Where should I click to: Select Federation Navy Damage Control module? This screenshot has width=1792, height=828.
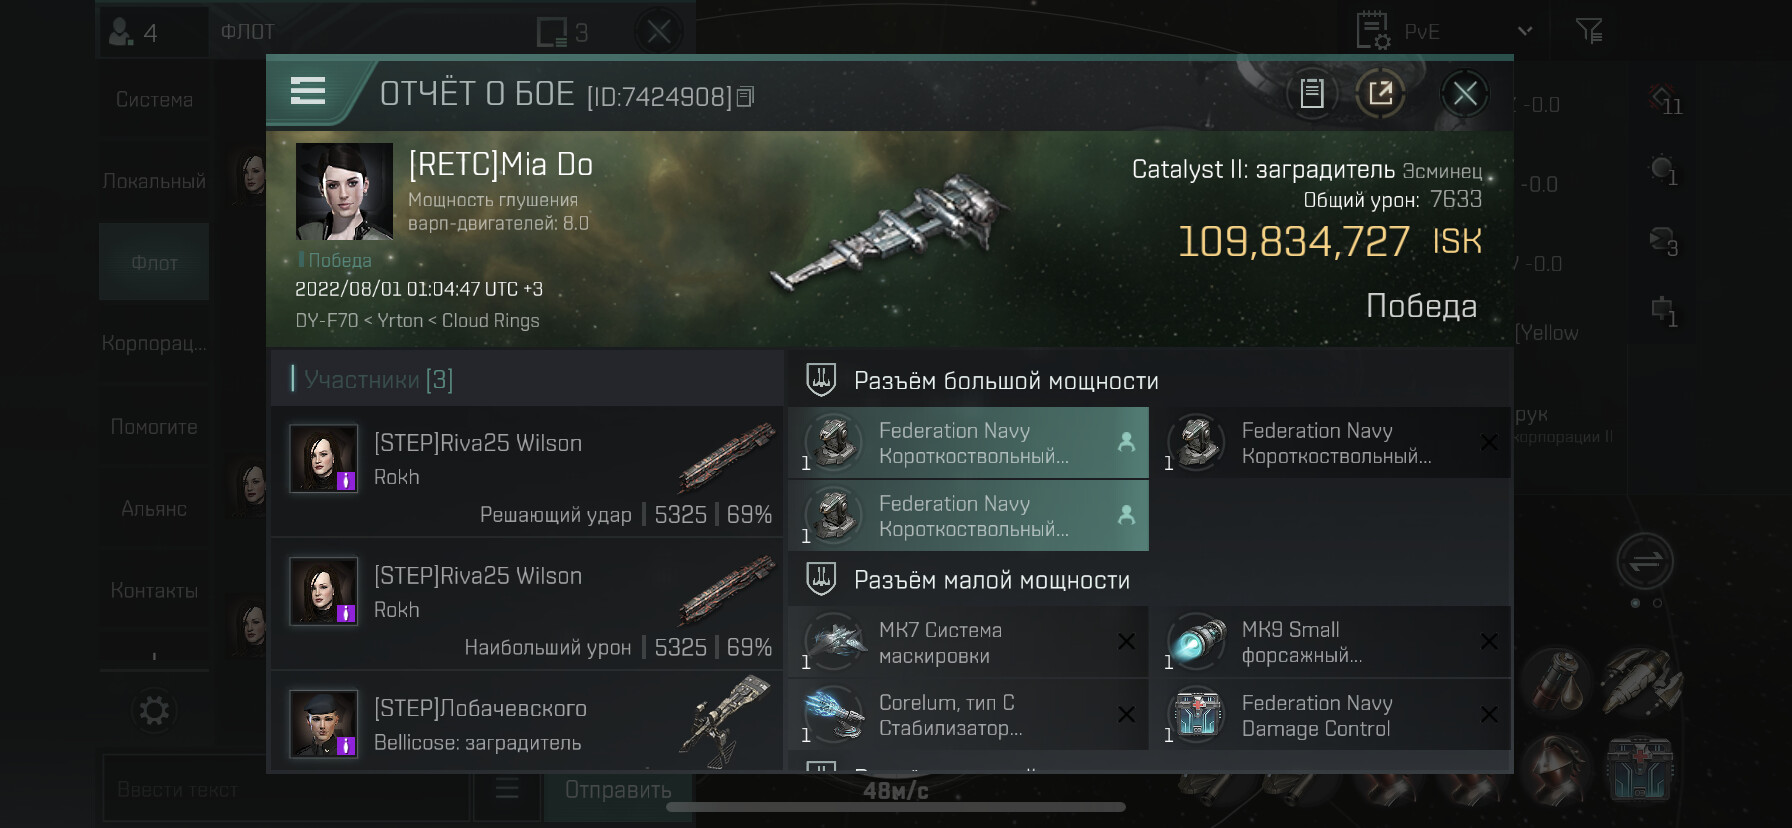pos(1337,716)
